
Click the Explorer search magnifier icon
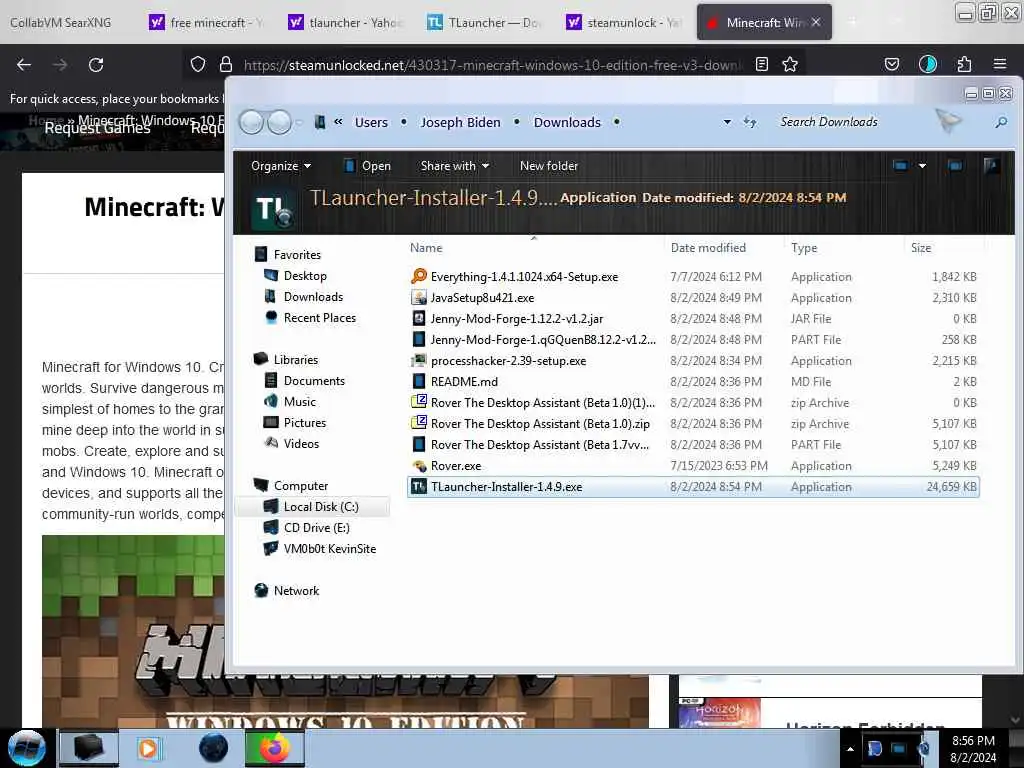pos(1000,122)
